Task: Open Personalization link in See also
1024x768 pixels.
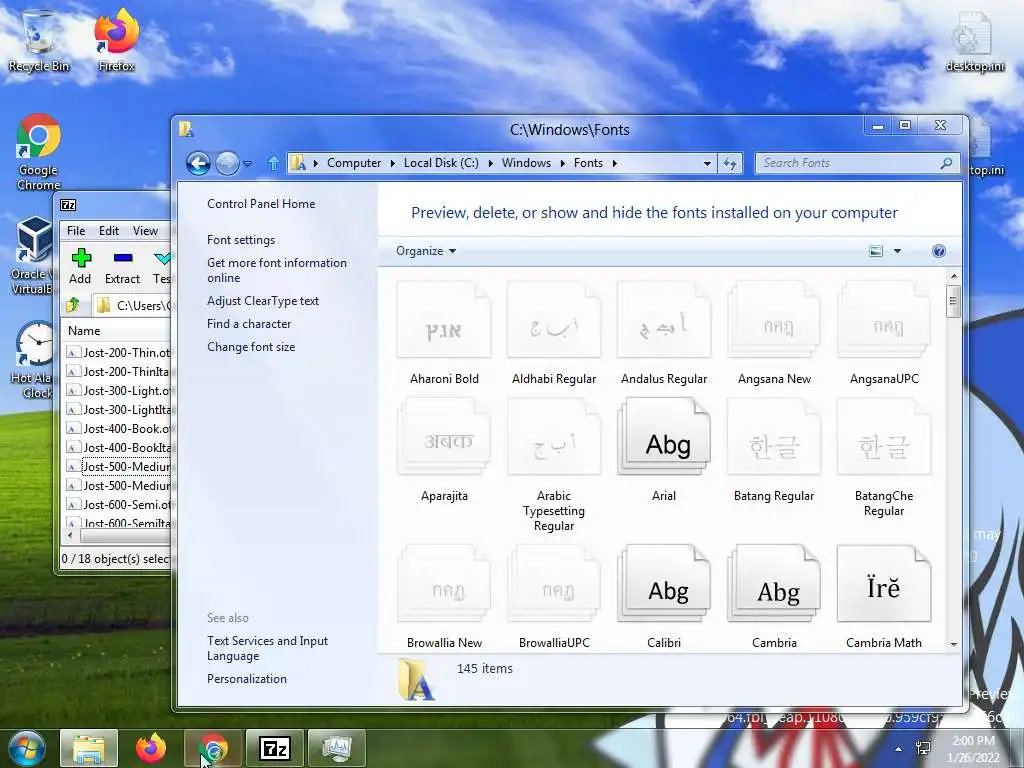Action: point(247,679)
